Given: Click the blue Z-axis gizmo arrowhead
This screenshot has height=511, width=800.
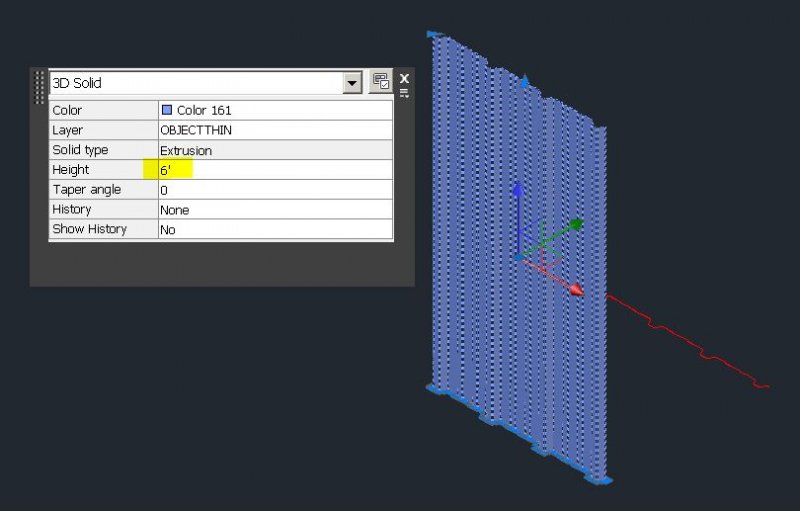Looking at the screenshot, I should point(518,189).
